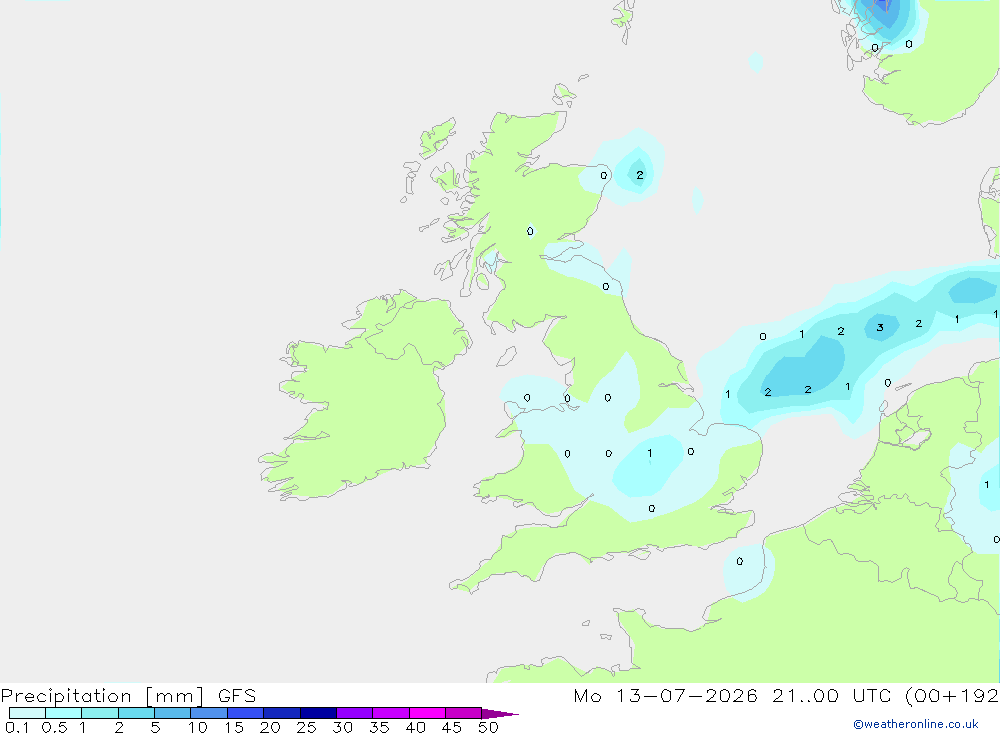Click the '0.1' legend label
1000x733 pixels.
[x=17, y=727]
